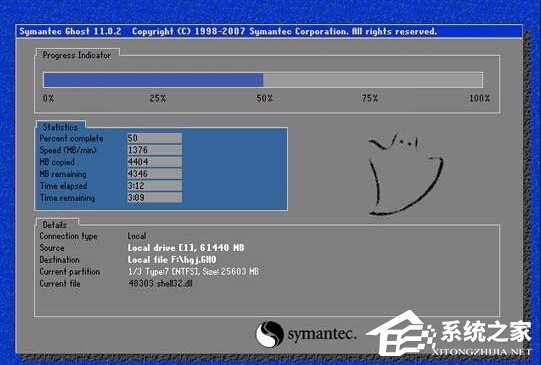
Task: Click the Ghost mascot drawing
Action: pos(406,174)
